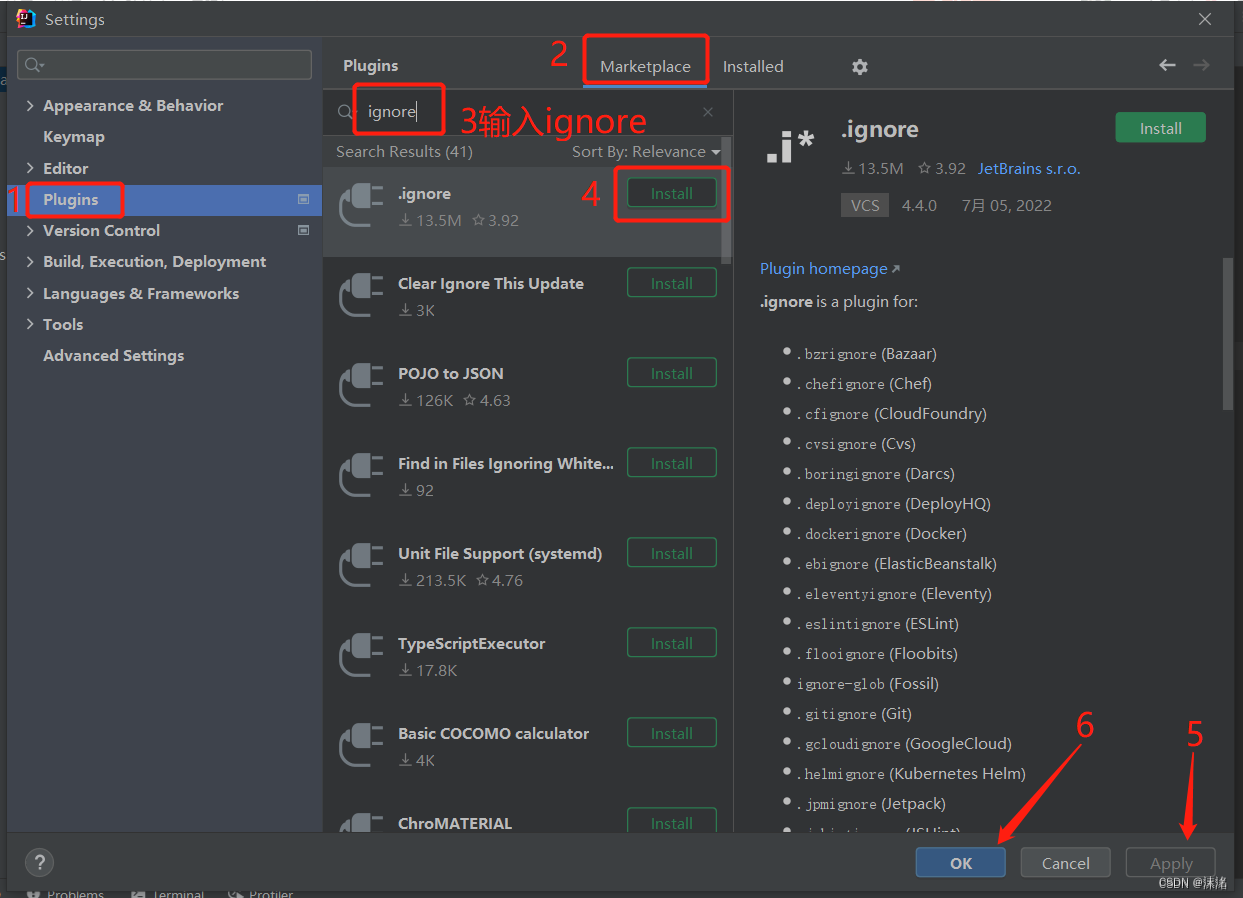Select Advanced Settings in the tree
The height and width of the screenshot is (898, 1243).
113,356
